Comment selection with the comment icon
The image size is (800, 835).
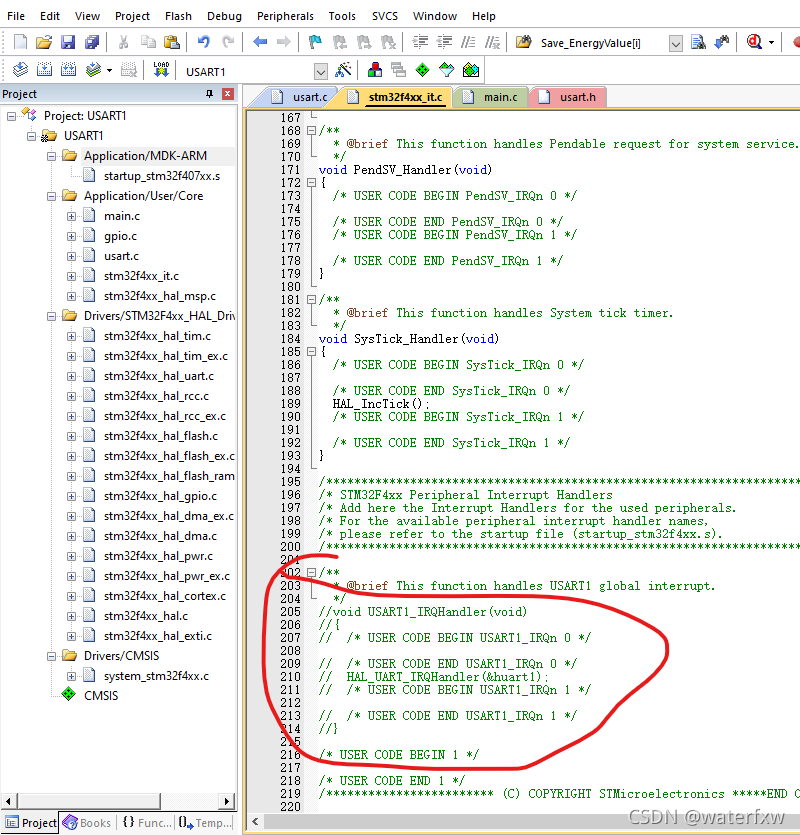pyautogui.click(x=468, y=42)
